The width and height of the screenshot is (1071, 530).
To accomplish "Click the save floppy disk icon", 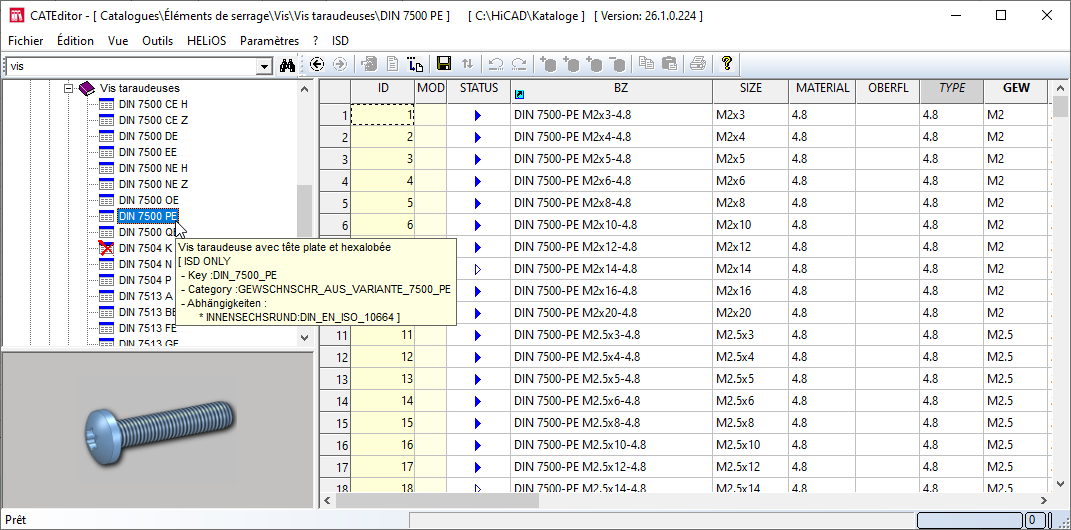I will click(444, 64).
